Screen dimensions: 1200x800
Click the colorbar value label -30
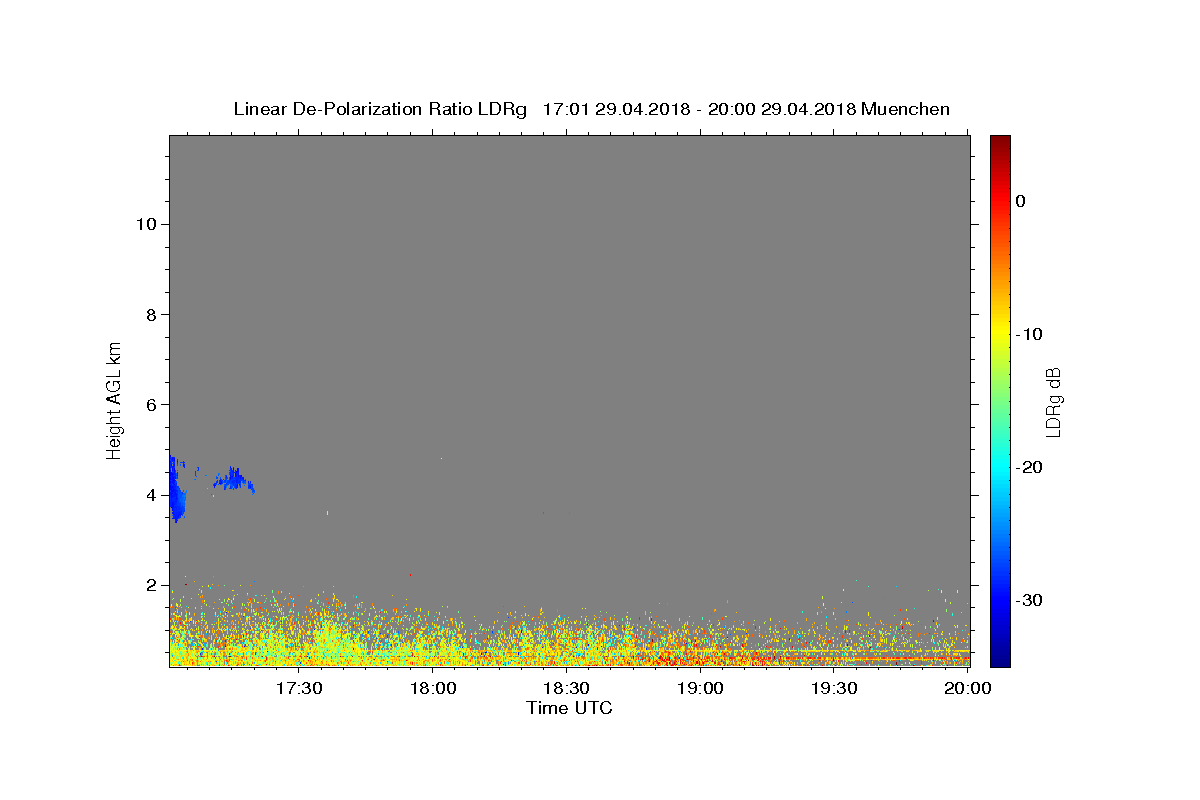coord(1030,600)
